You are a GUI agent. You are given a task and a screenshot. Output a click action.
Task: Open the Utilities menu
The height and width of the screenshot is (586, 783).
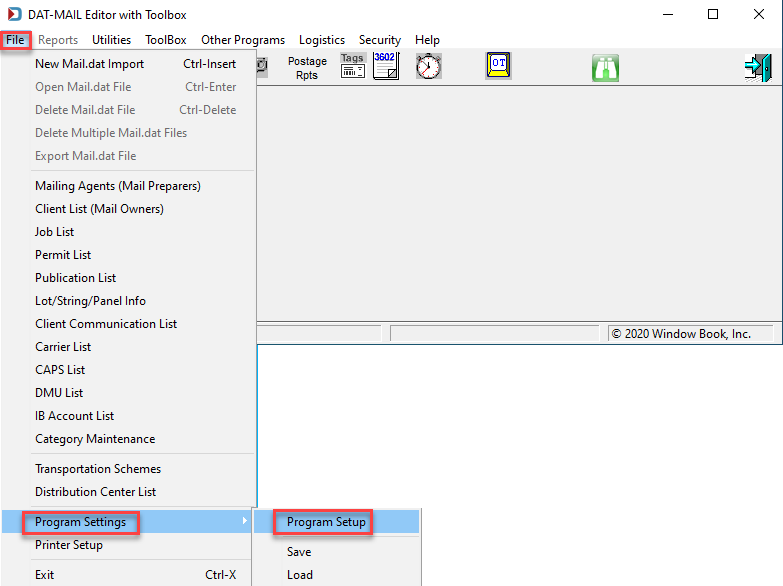click(111, 40)
